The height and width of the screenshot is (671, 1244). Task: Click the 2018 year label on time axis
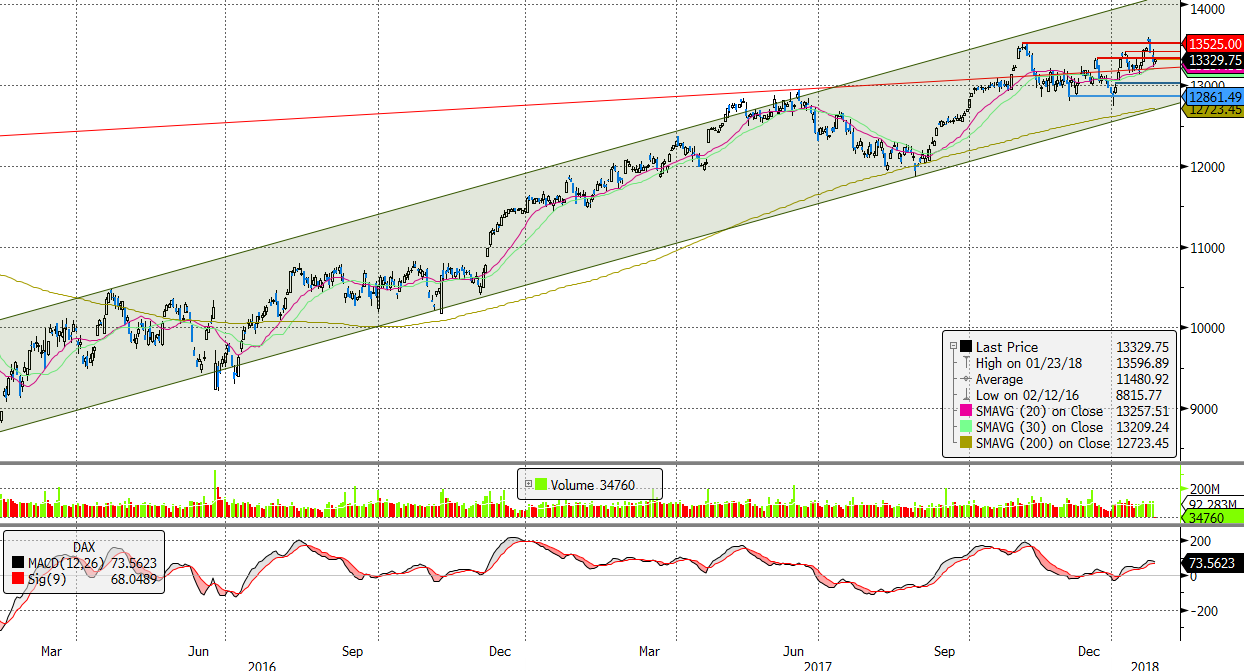pyautogui.click(x=1145, y=665)
